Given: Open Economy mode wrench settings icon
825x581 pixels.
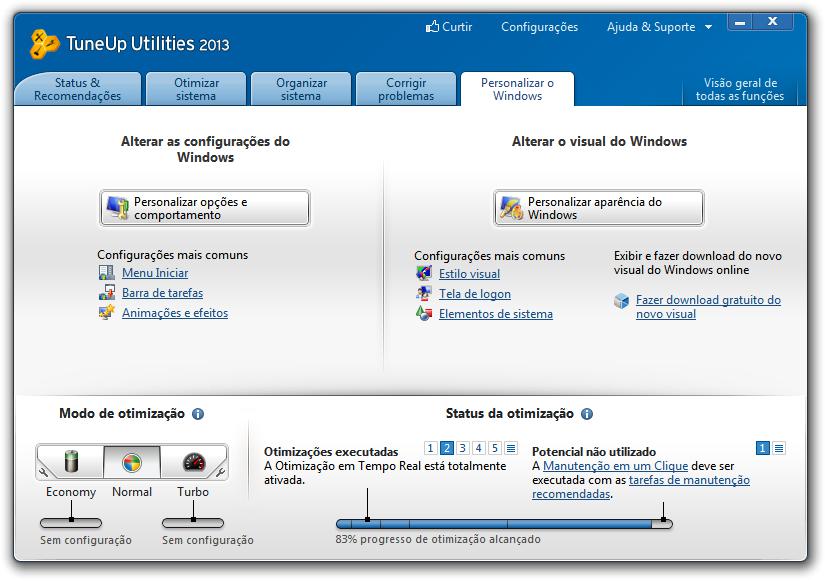Looking at the screenshot, I should click(x=44, y=473).
